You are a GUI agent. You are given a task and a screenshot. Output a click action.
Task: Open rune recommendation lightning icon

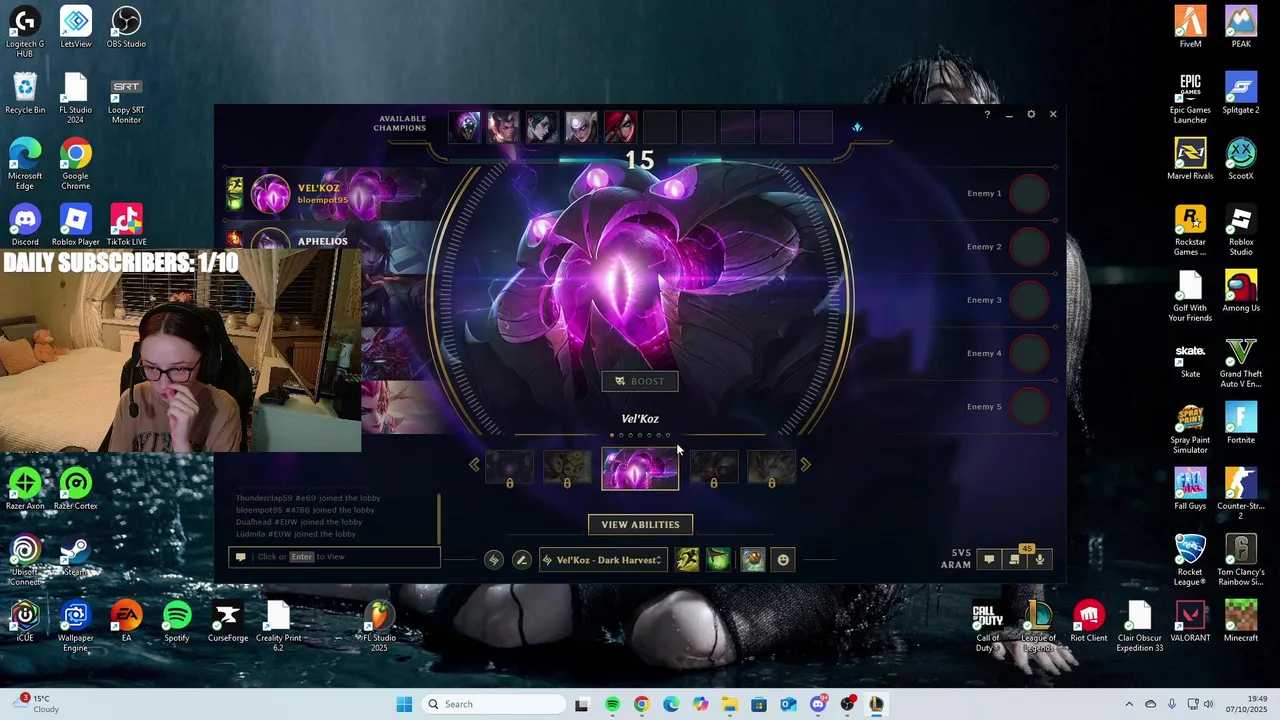pos(494,560)
